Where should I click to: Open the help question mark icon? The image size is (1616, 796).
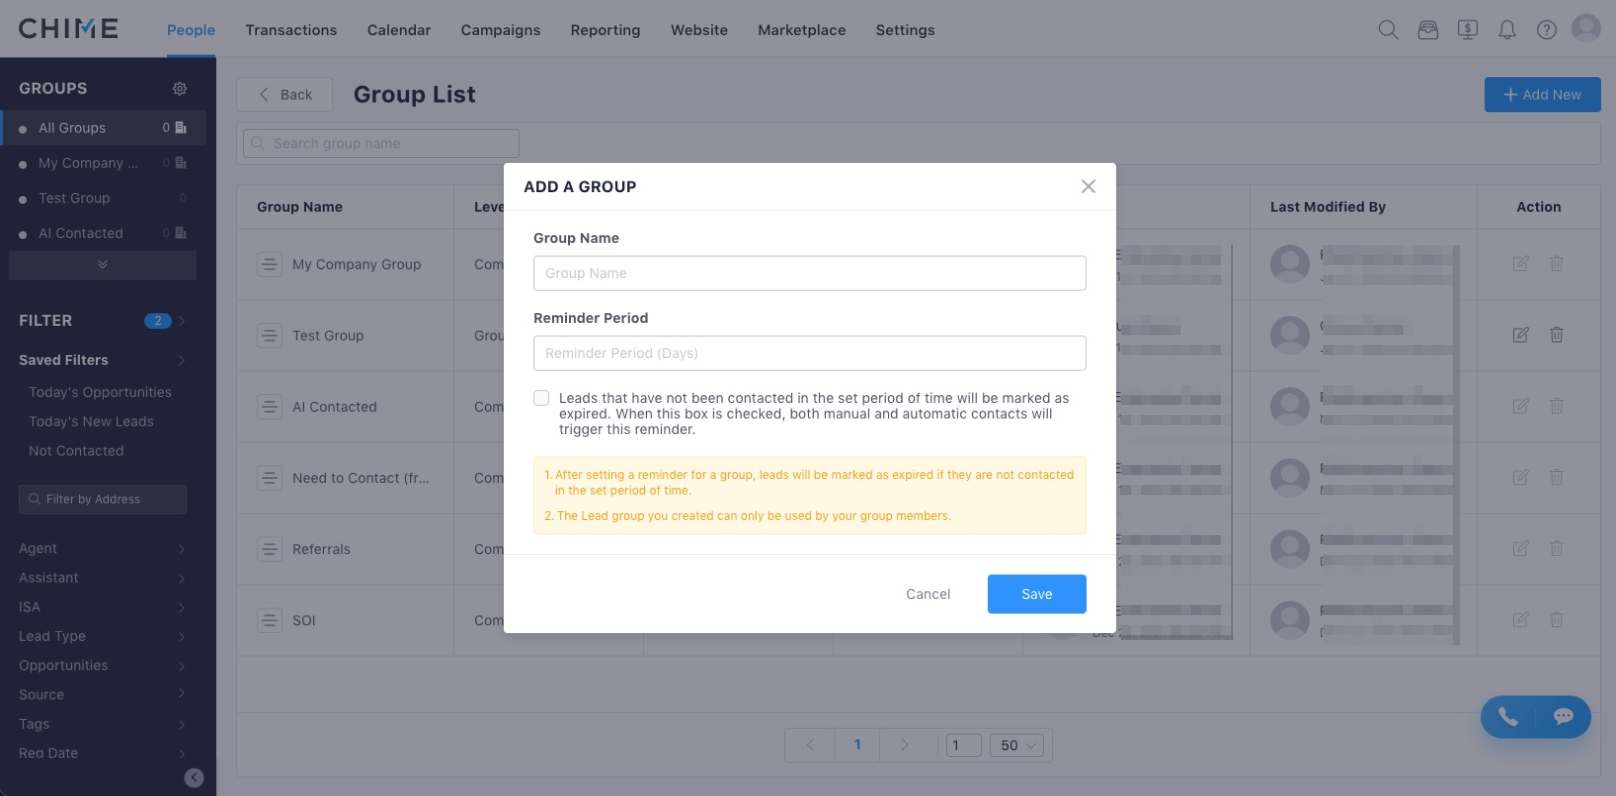click(1546, 30)
